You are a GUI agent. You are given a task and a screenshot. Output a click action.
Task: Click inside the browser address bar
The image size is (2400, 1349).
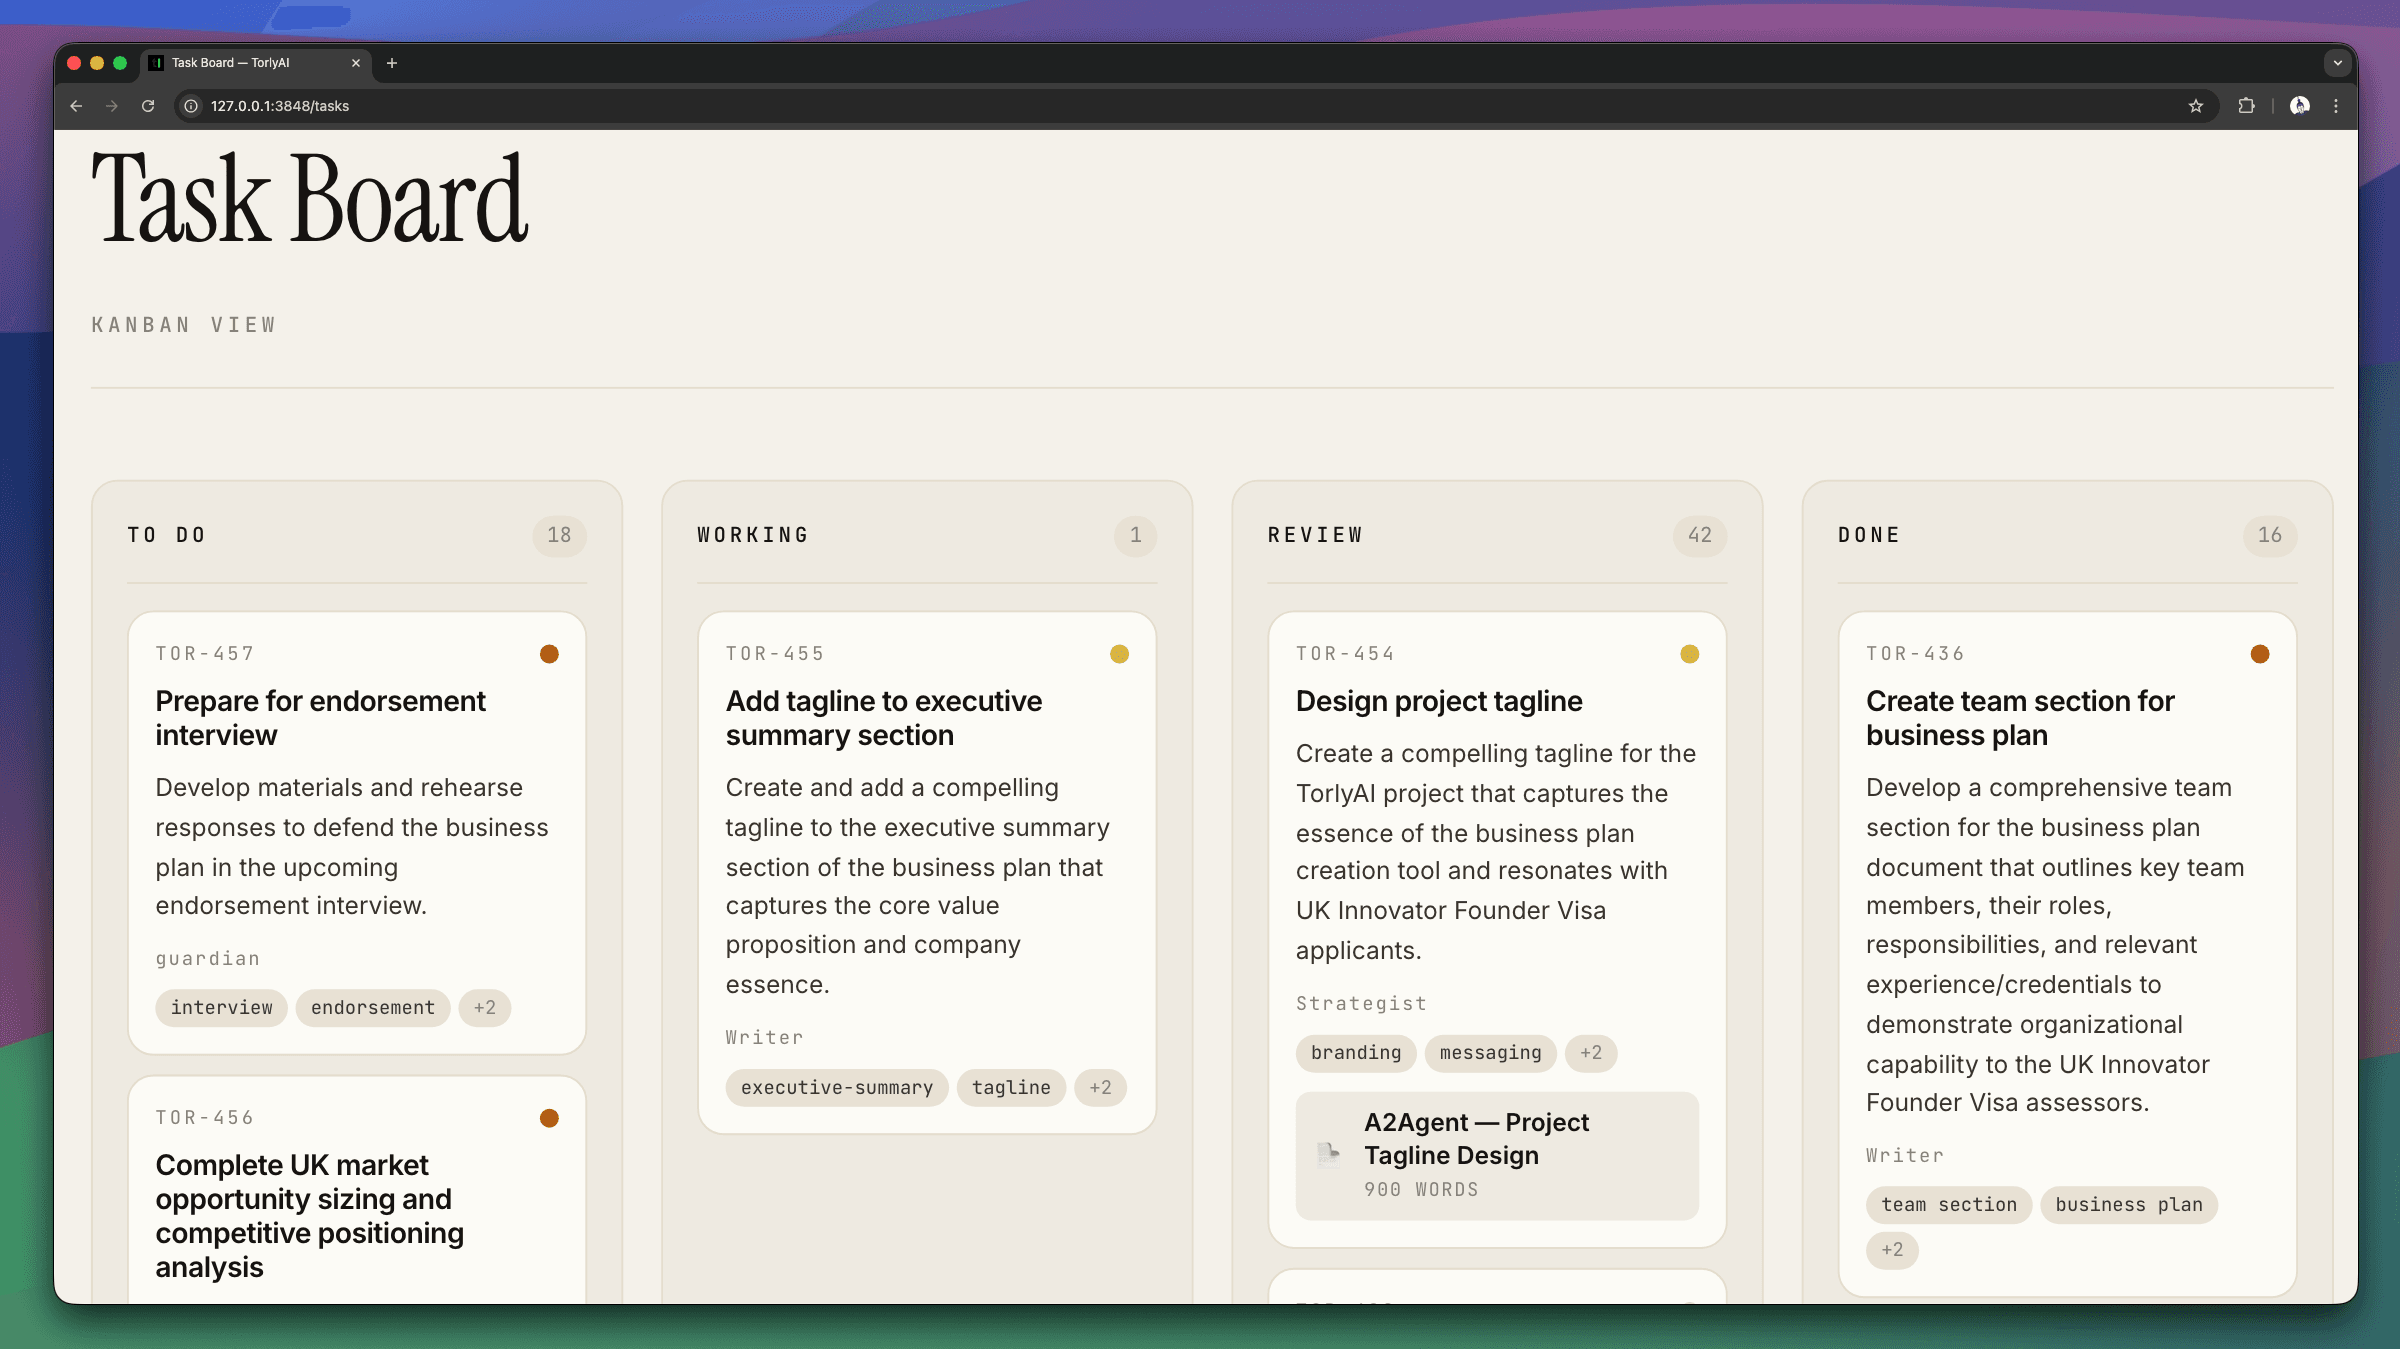pos(700,105)
